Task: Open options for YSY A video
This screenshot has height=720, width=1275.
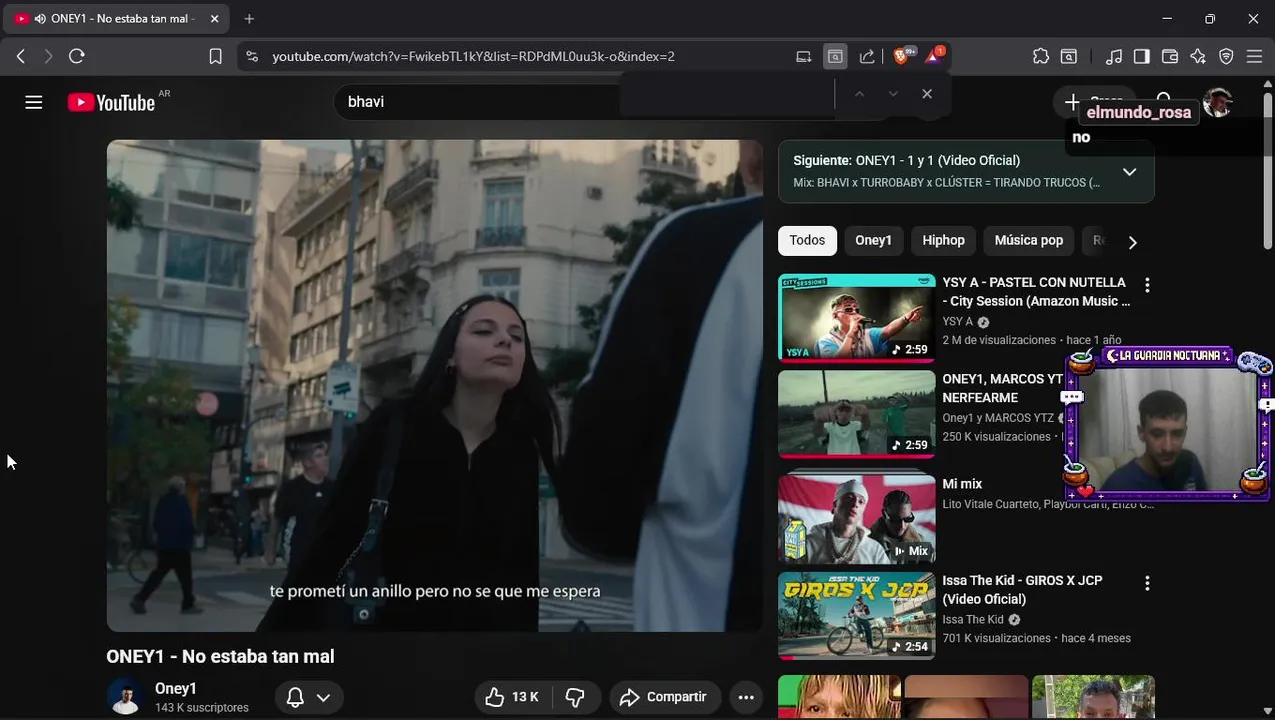Action: pyautogui.click(x=1147, y=285)
